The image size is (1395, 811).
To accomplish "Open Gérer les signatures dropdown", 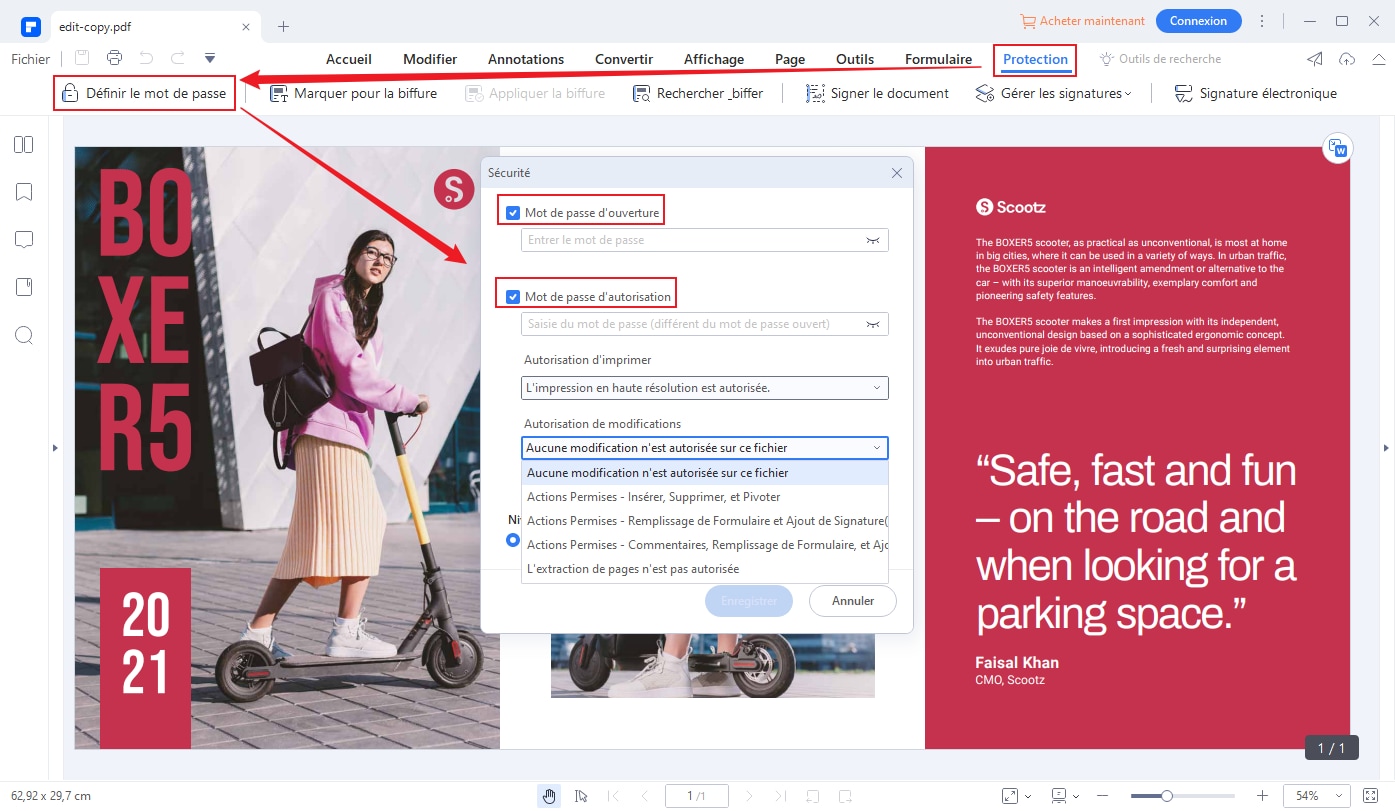I will tap(1053, 93).
